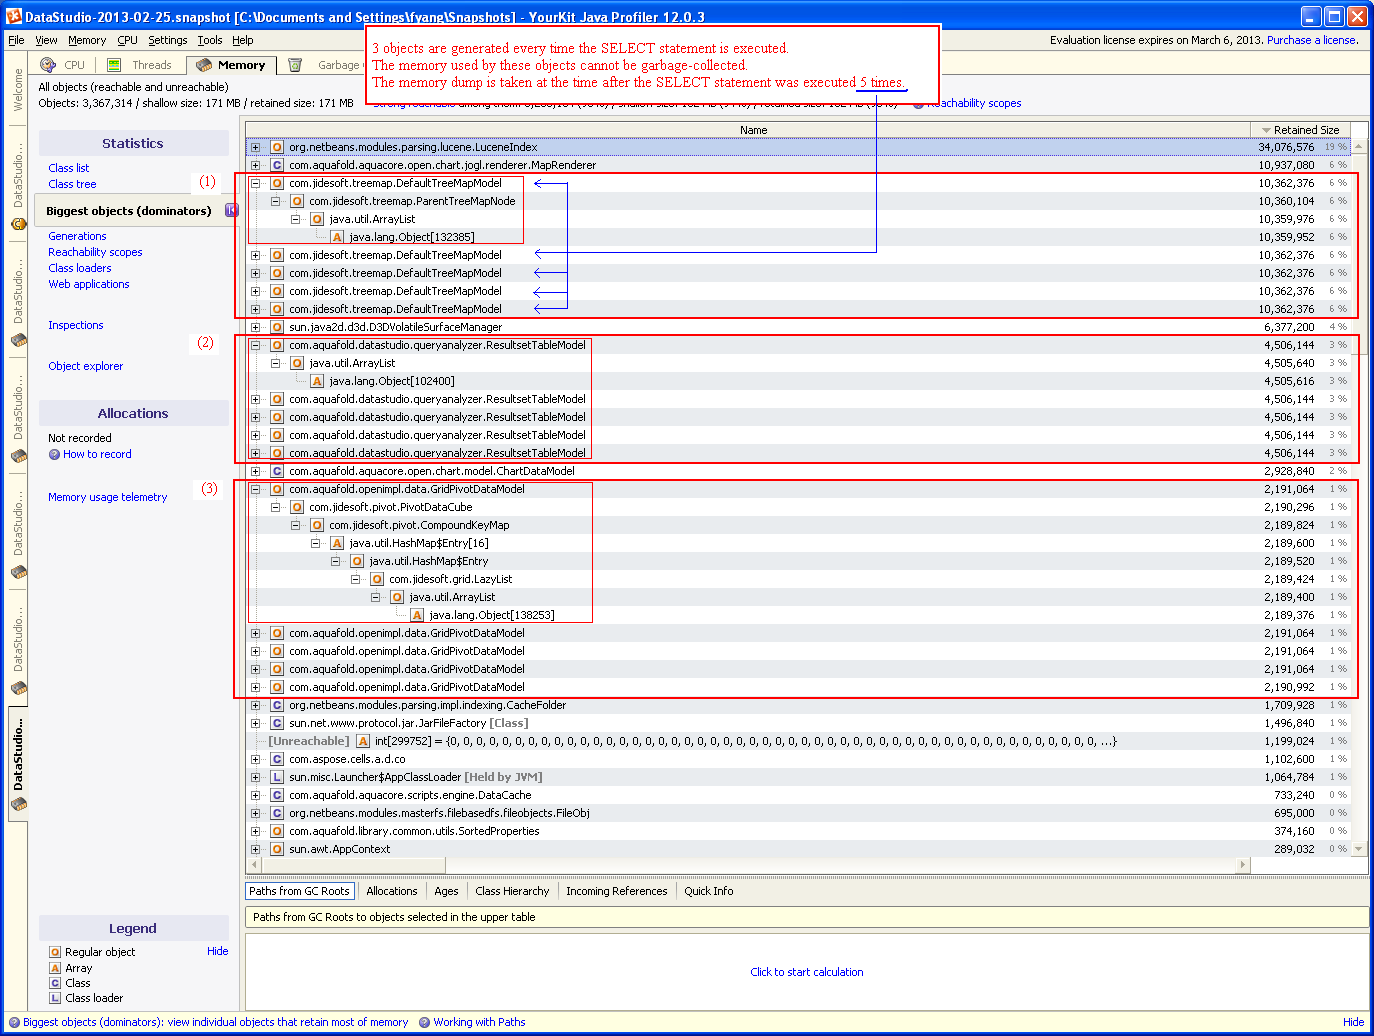Expand the ChartDataModel node
This screenshot has height=1036, width=1374.
point(256,471)
